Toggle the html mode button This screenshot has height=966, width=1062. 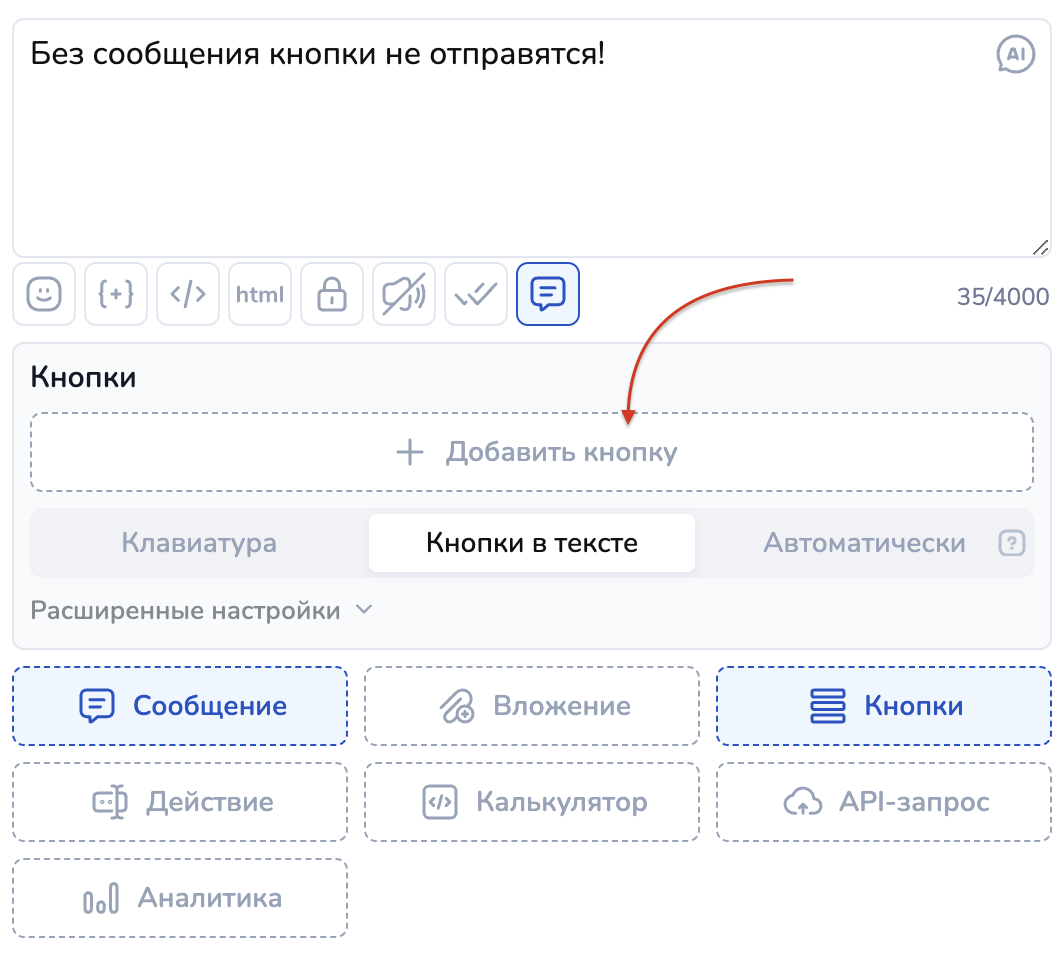coord(260,294)
